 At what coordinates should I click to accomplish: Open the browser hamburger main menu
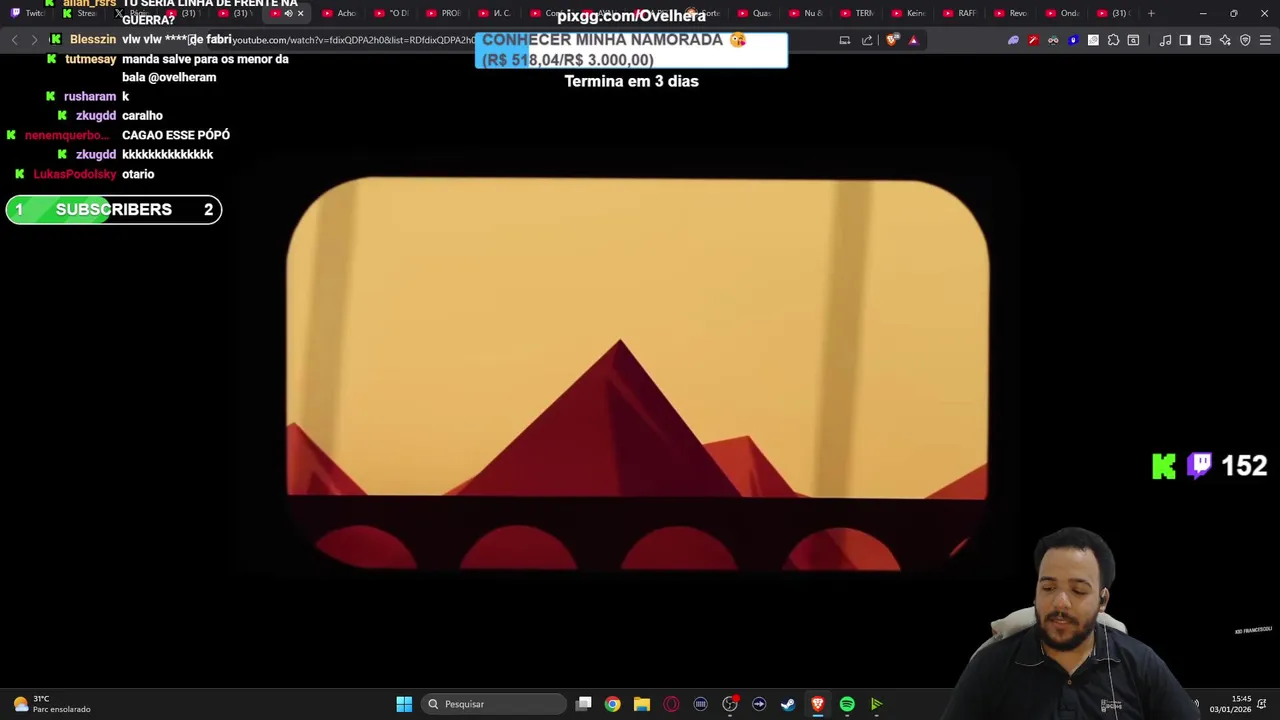point(1265,40)
